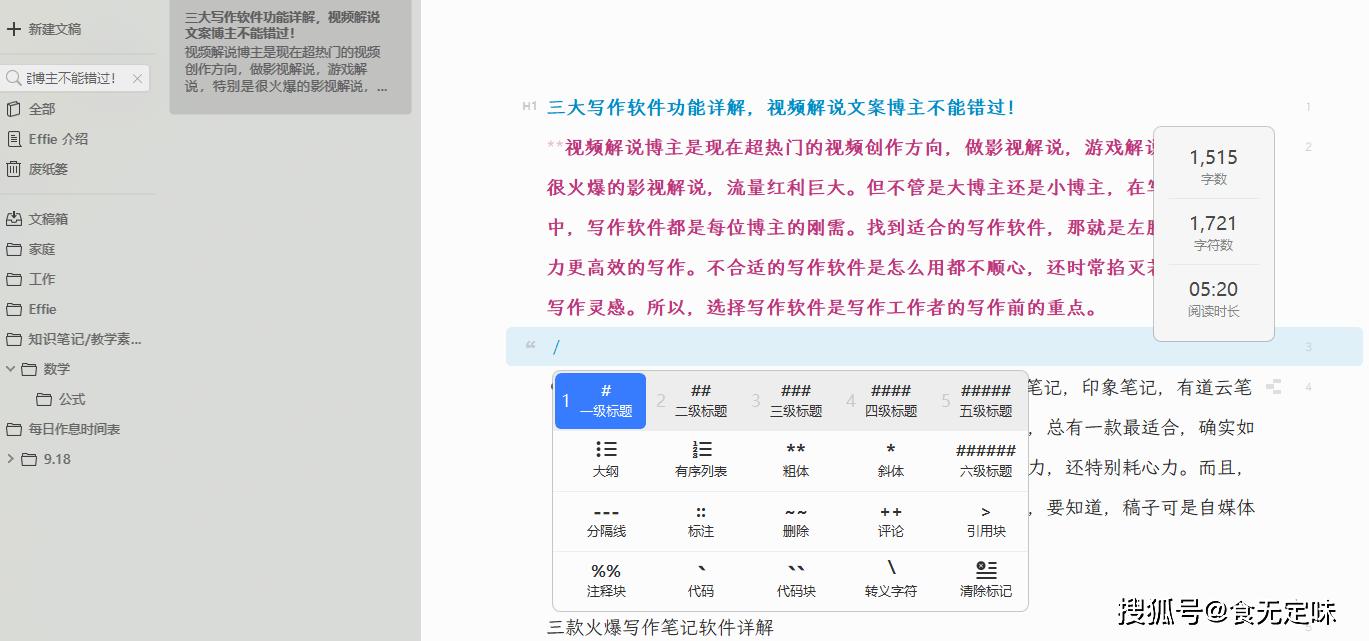Apply 删除 strikethrough formatting
This screenshot has height=641, width=1369.
[796, 520]
